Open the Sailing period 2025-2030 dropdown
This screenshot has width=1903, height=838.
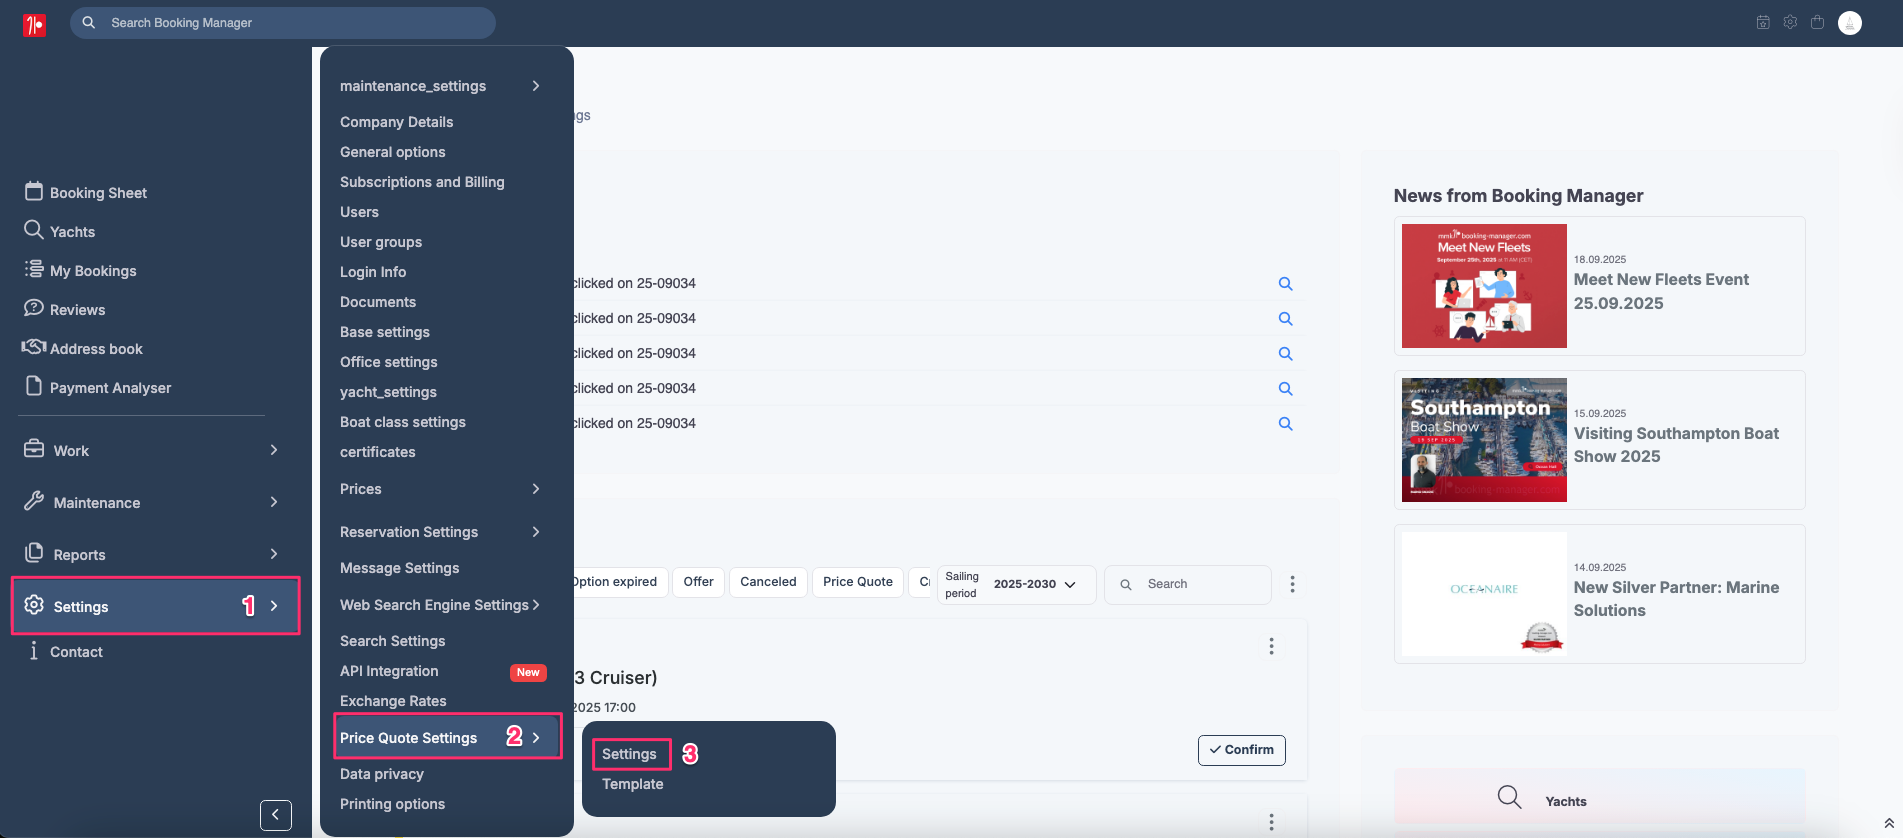(x=1016, y=584)
